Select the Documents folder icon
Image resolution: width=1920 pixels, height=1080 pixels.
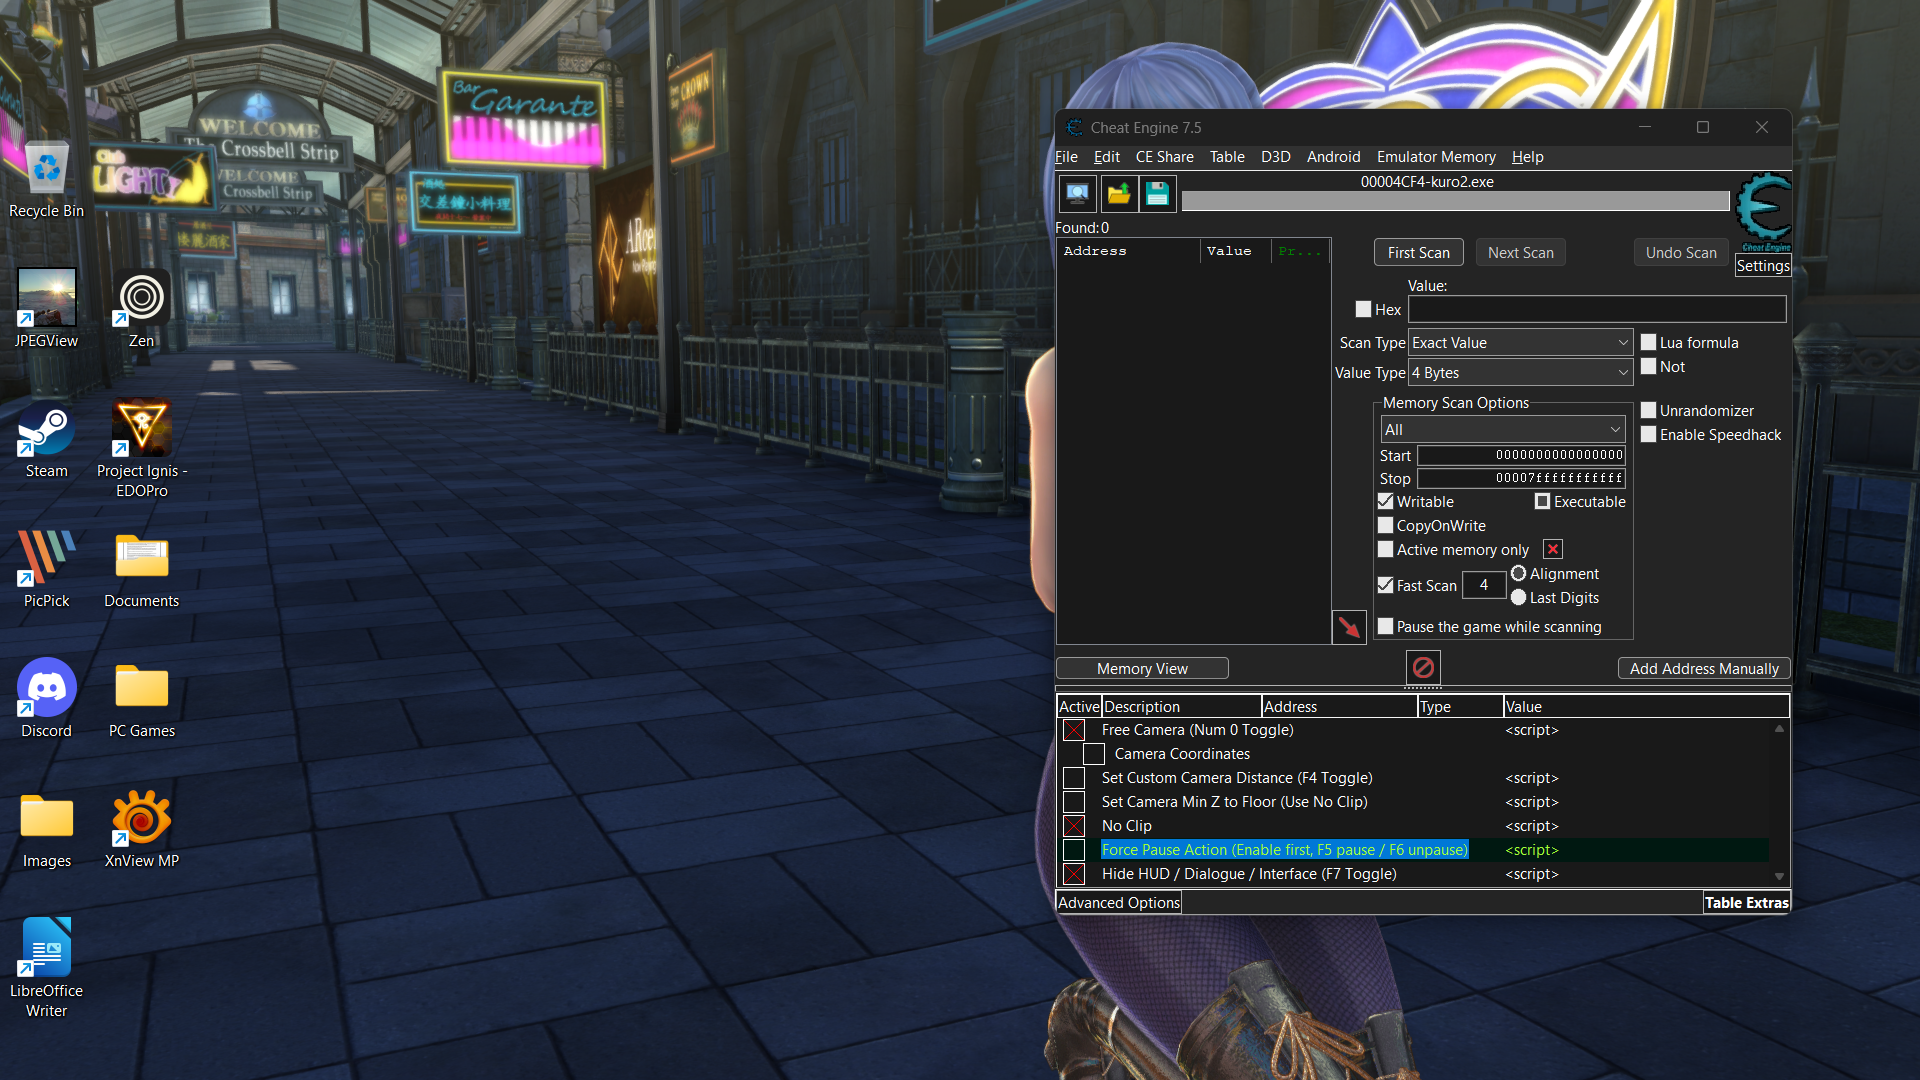141,569
